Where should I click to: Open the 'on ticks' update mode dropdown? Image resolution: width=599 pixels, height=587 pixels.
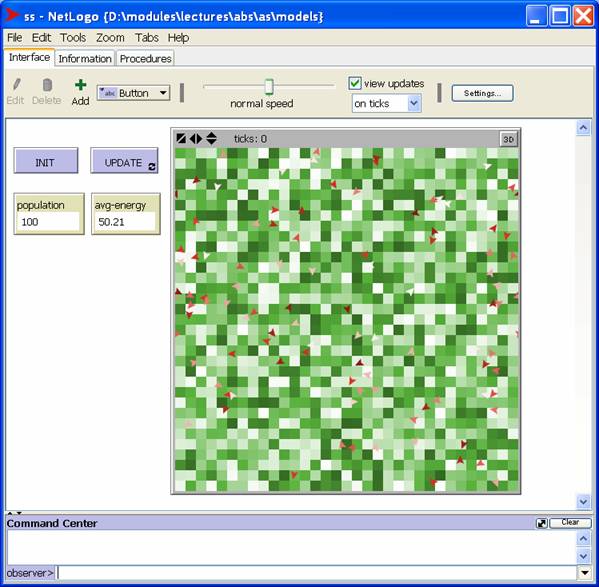pos(387,103)
